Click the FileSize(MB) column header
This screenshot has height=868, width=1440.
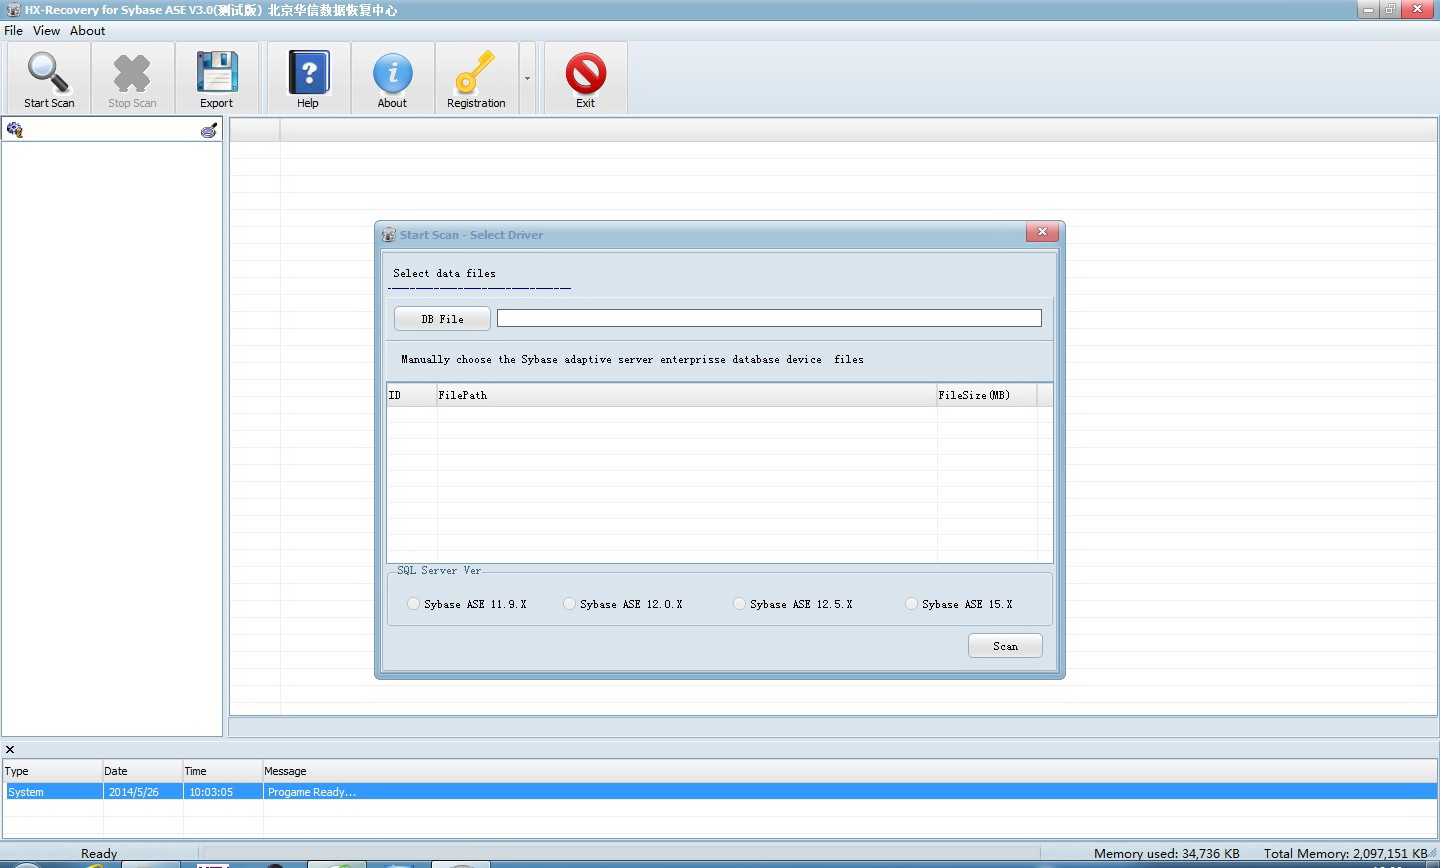coord(987,395)
